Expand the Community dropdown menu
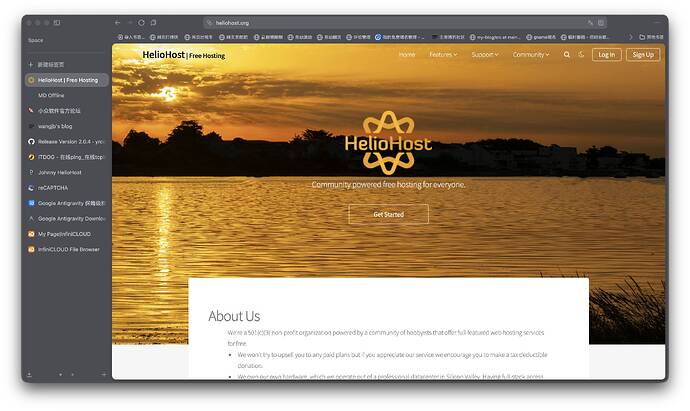 (x=531, y=55)
